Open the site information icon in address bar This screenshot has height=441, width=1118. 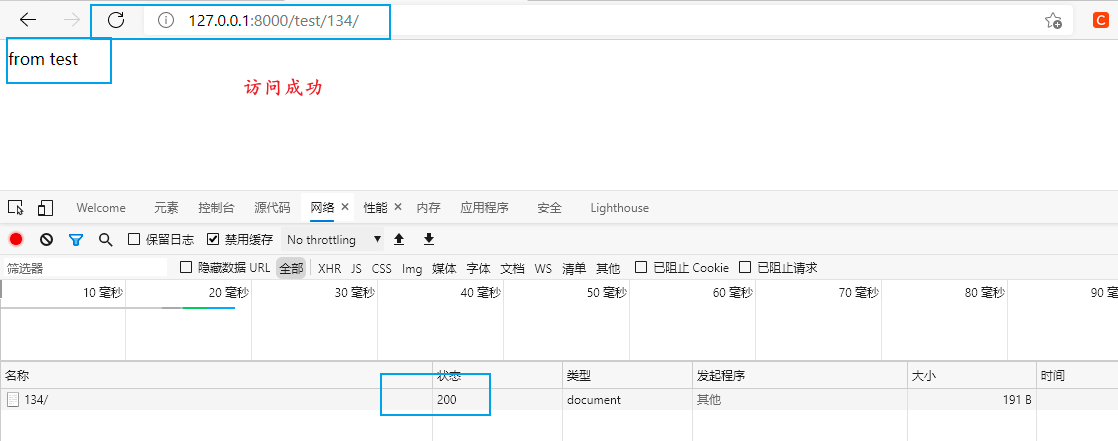[x=165, y=21]
